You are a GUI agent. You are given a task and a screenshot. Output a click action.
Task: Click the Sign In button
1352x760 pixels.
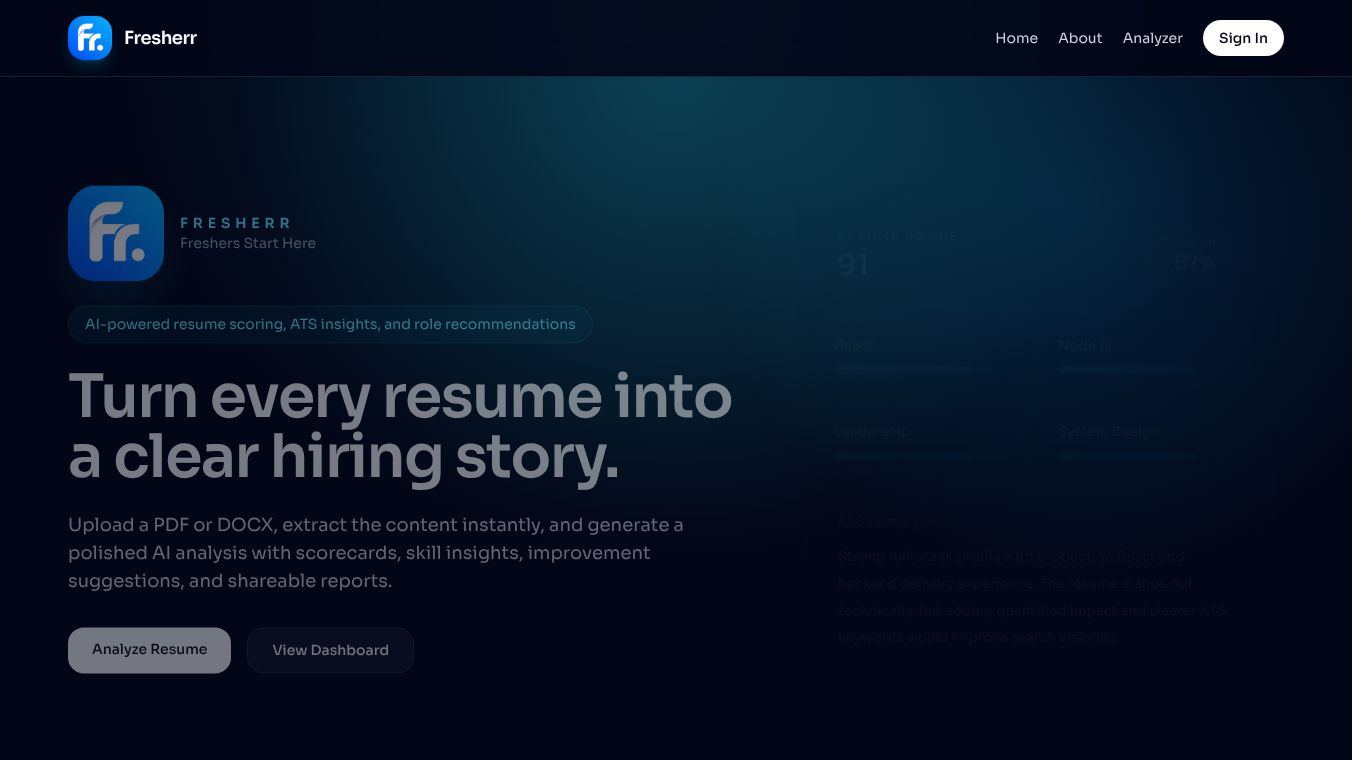point(1243,38)
